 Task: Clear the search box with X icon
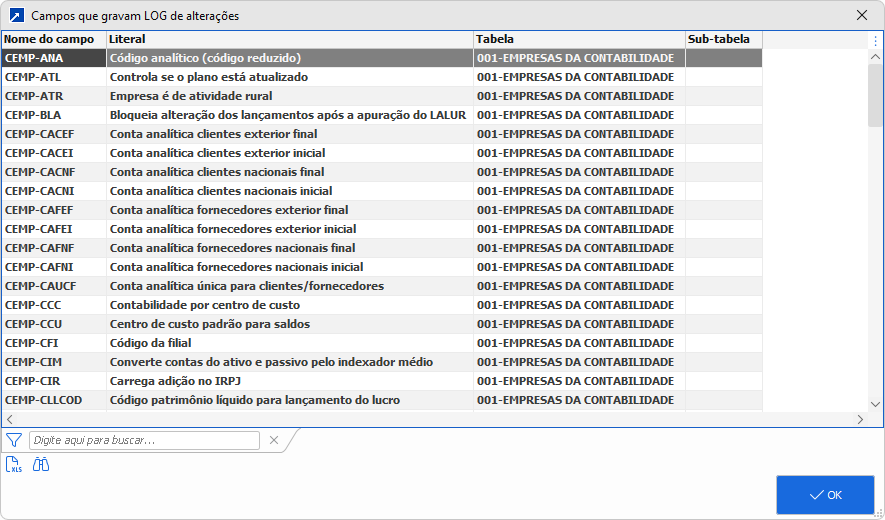[273, 440]
